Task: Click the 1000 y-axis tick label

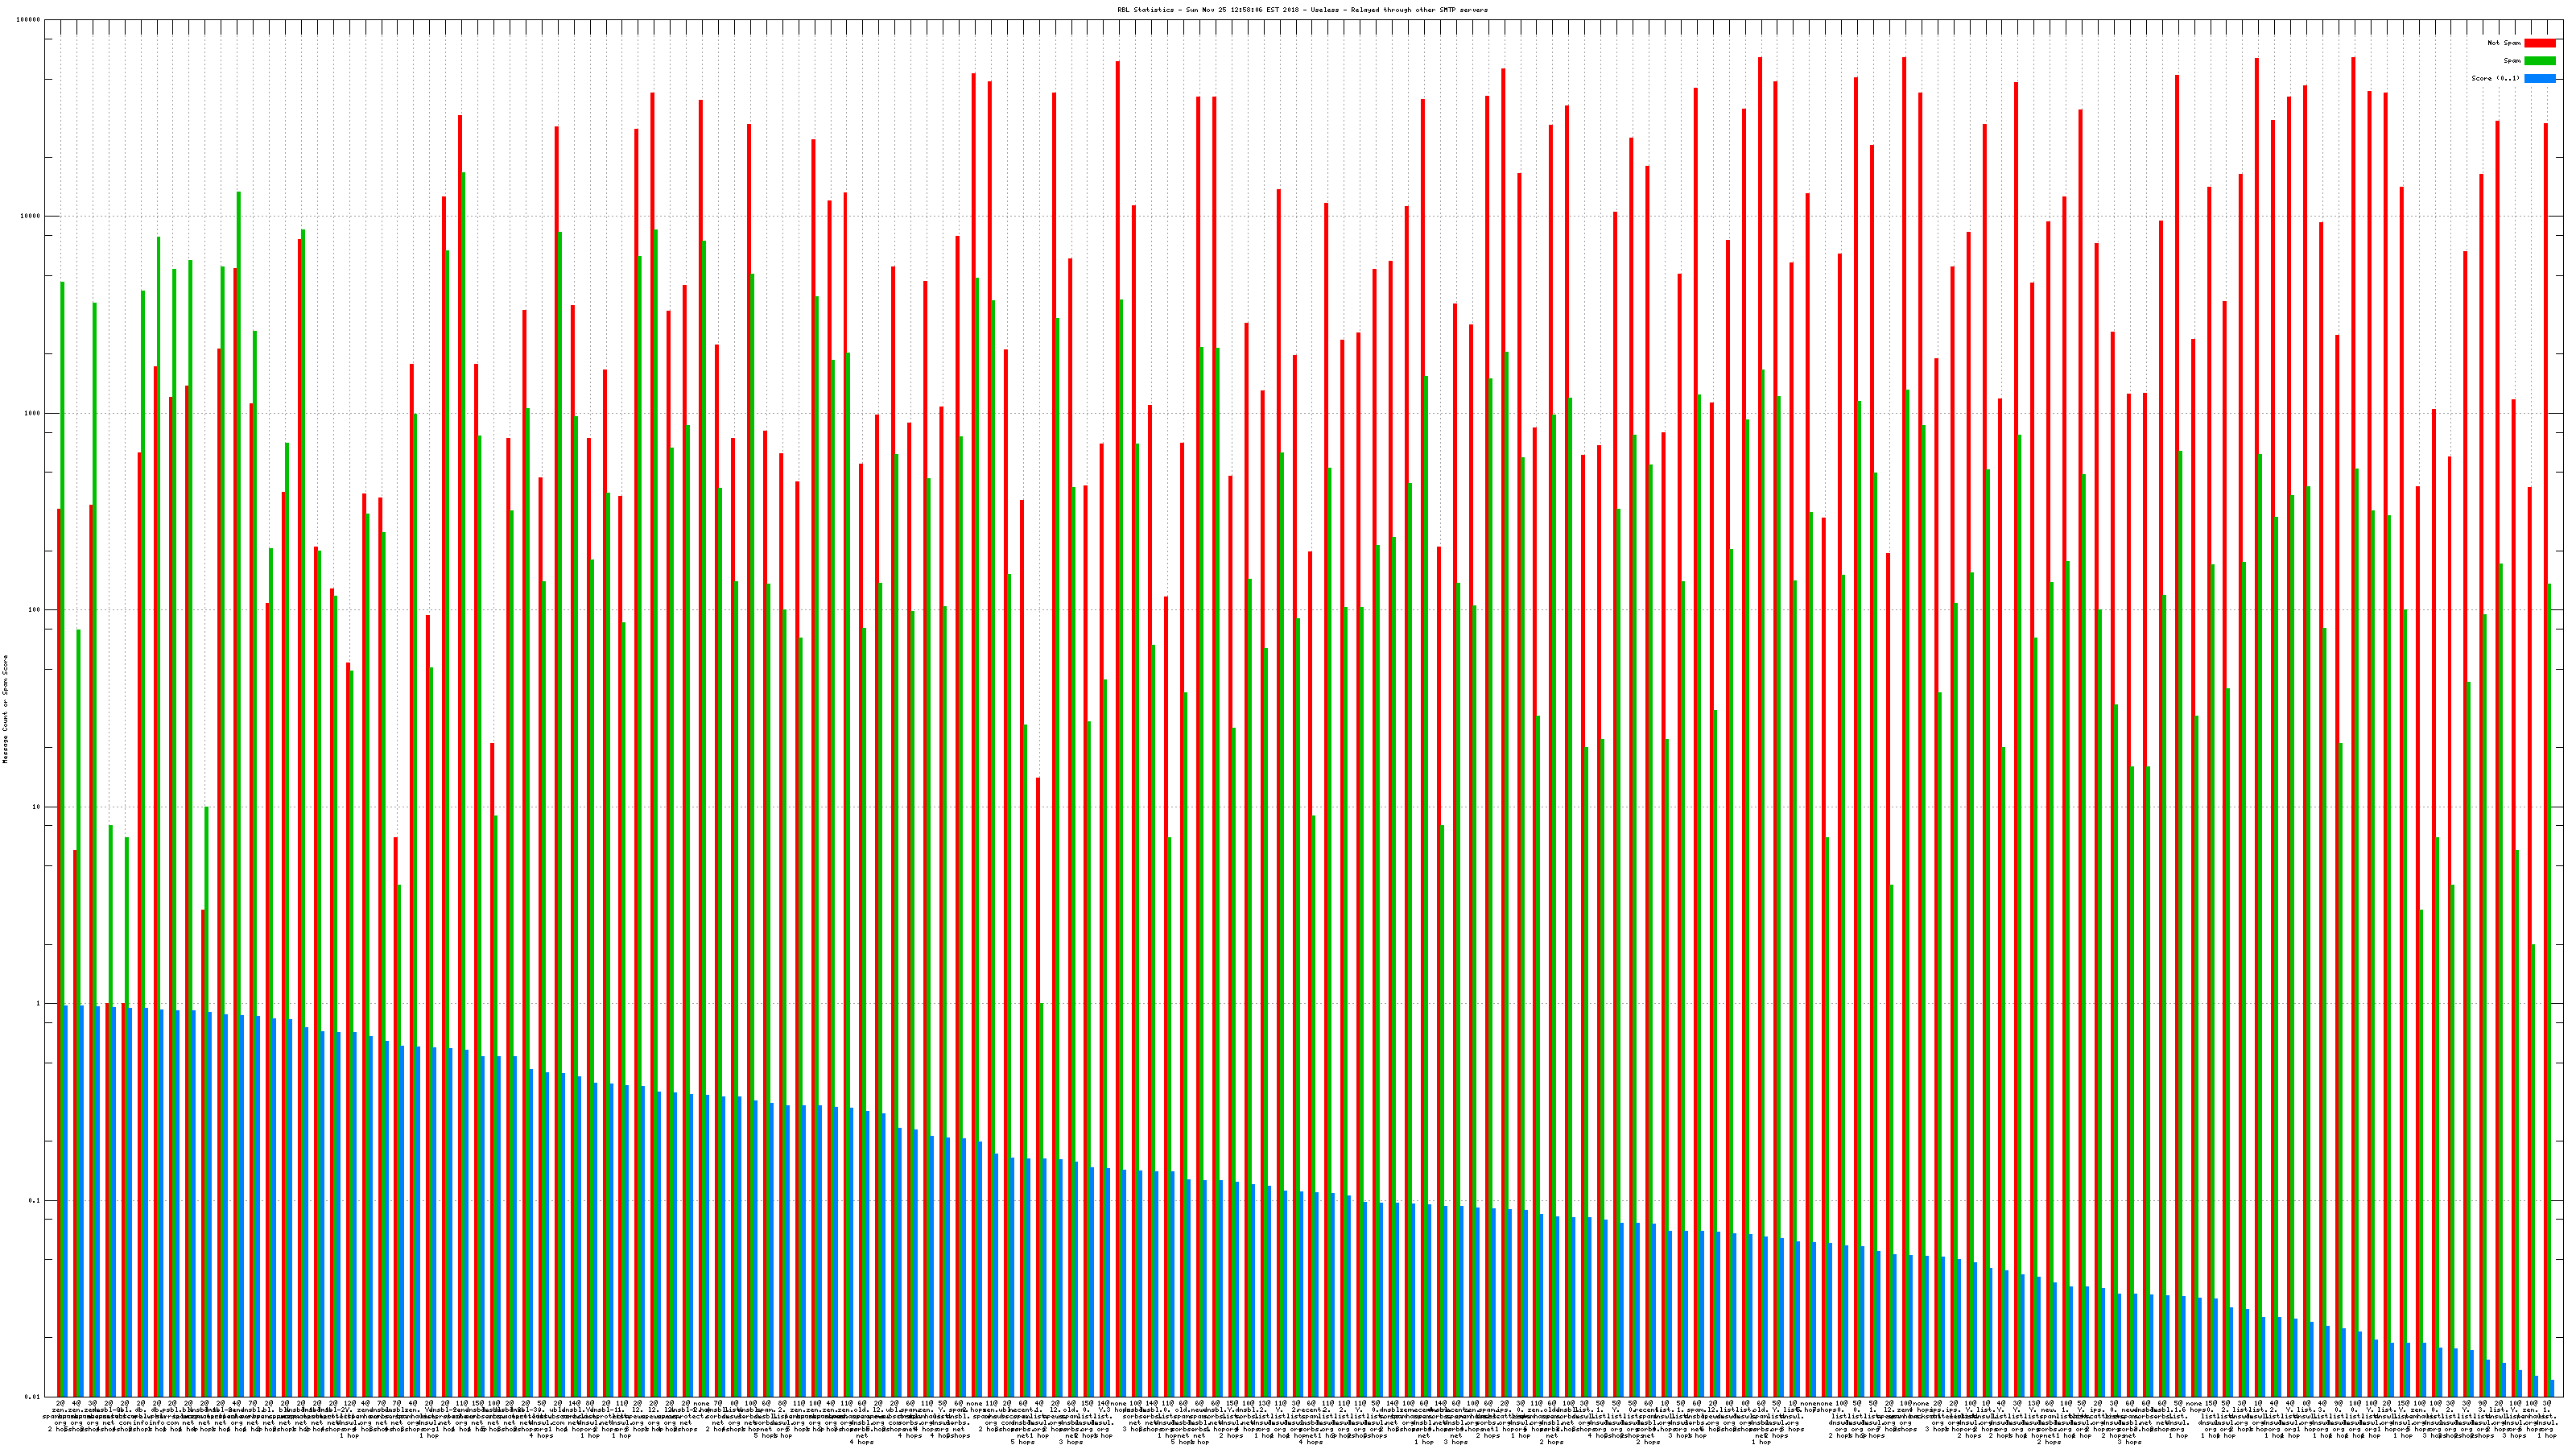Action: (32, 413)
